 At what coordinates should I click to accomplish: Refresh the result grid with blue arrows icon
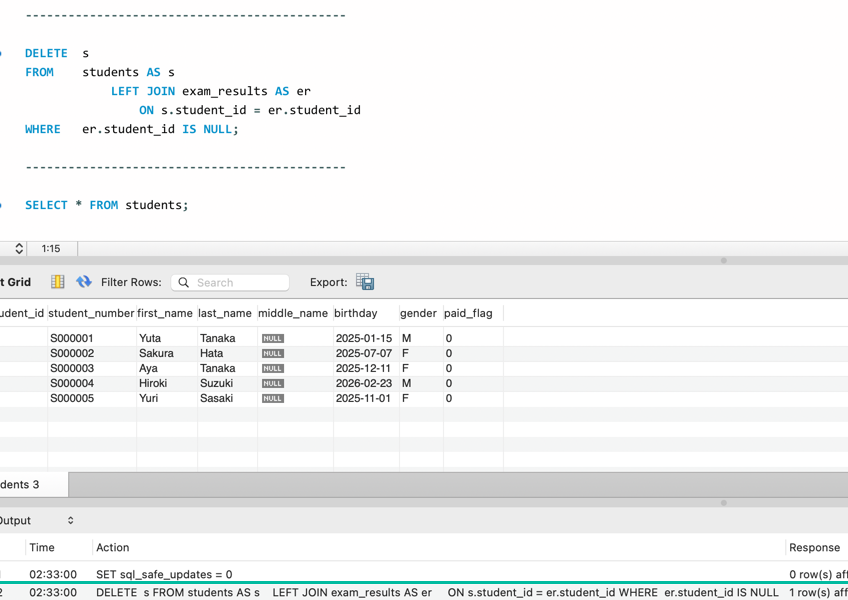(x=82, y=282)
